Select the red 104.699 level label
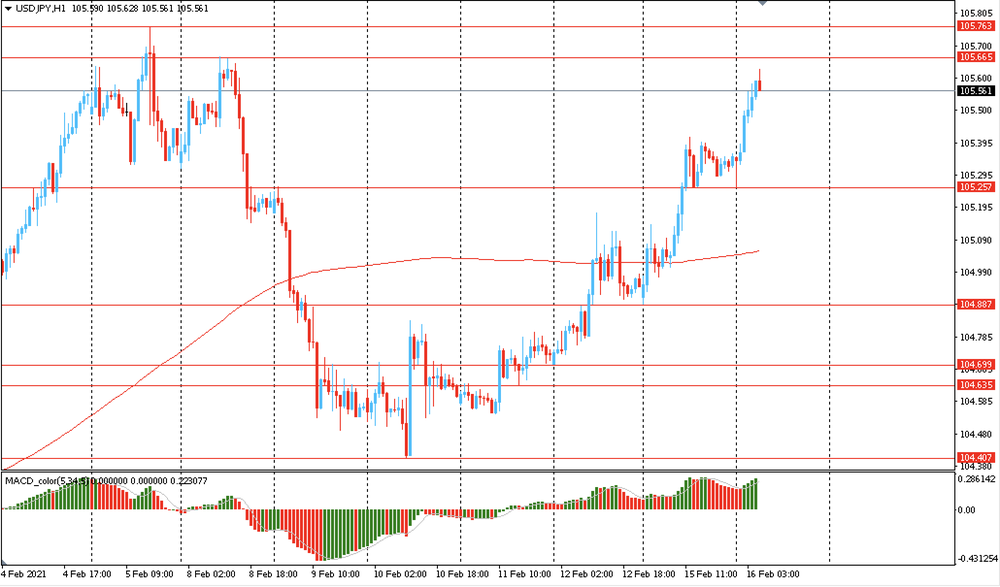The height and width of the screenshot is (587, 1000). coord(976,364)
